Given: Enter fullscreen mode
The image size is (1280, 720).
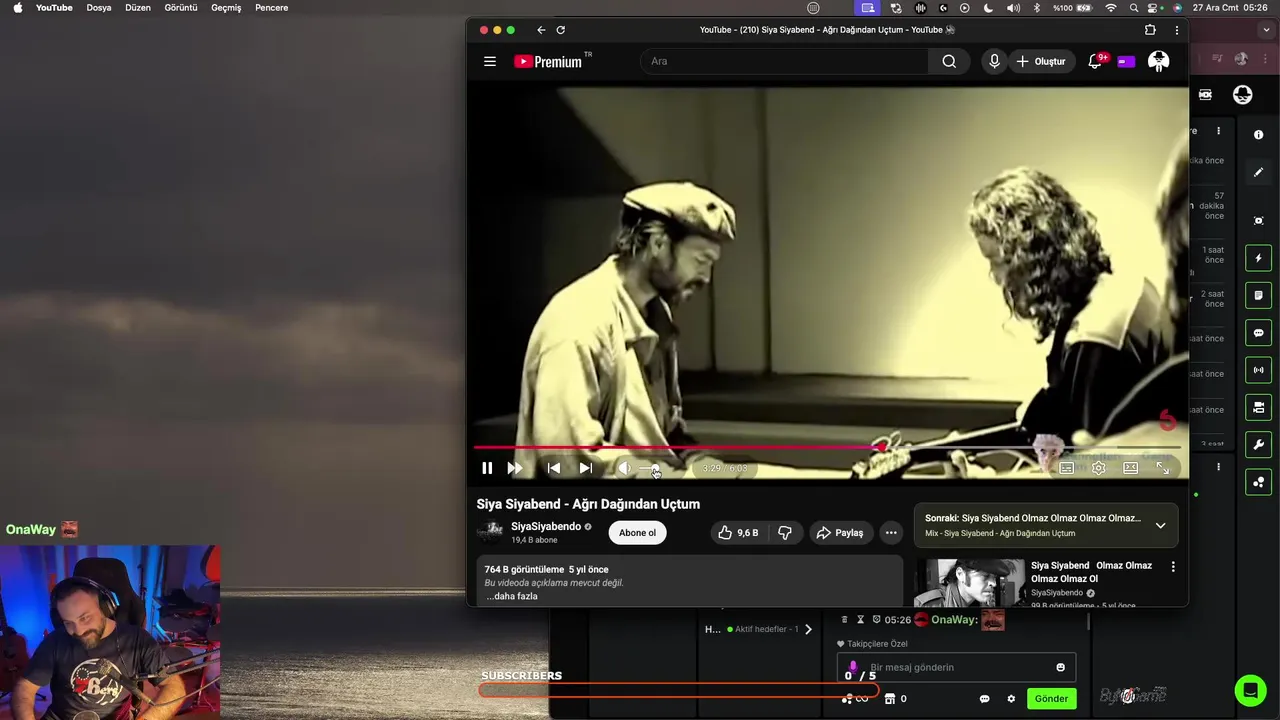Looking at the screenshot, I should click(x=1163, y=468).
